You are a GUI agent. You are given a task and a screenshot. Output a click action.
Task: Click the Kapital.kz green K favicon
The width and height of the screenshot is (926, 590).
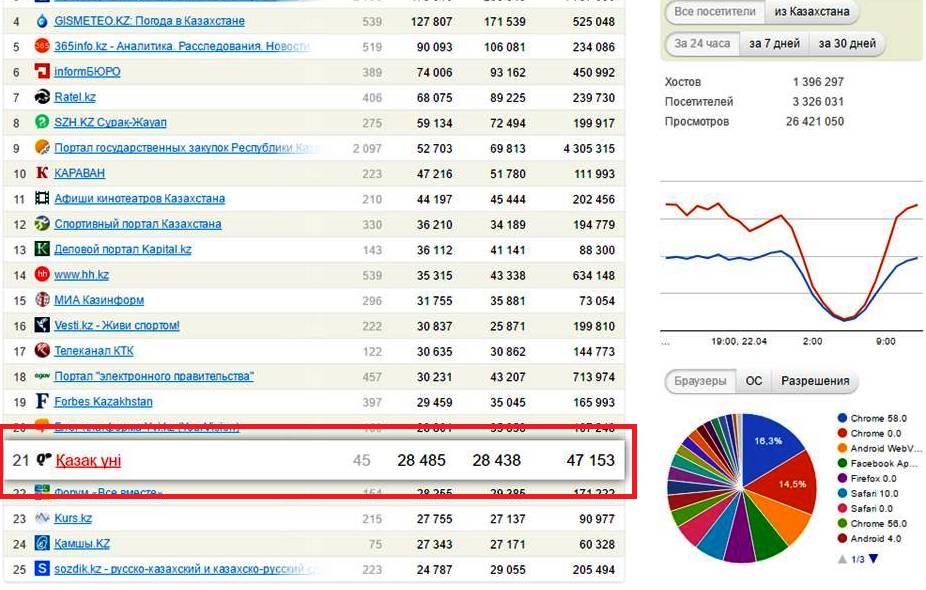pyautogui.click(x=42, y=249)
